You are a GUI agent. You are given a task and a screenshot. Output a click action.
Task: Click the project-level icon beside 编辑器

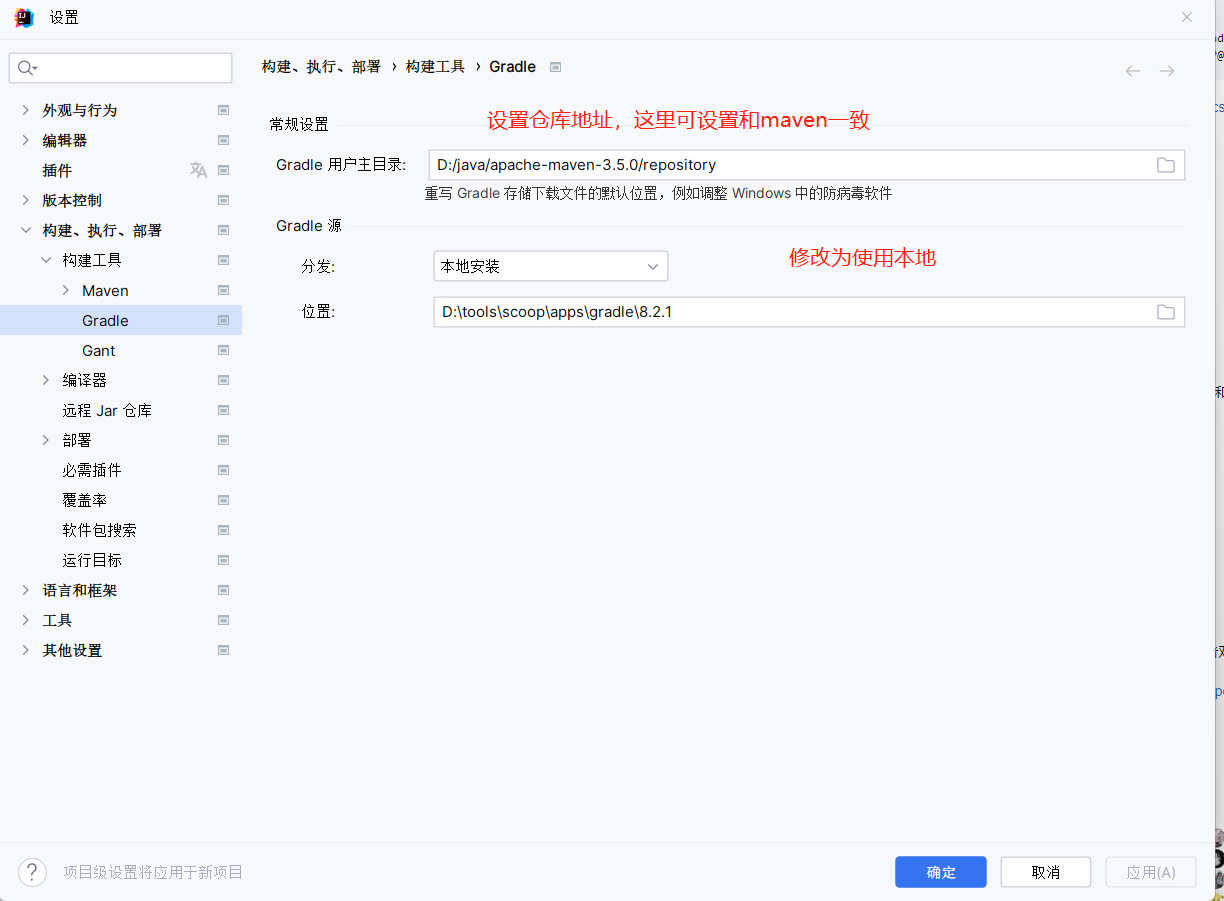click(224, 140)
